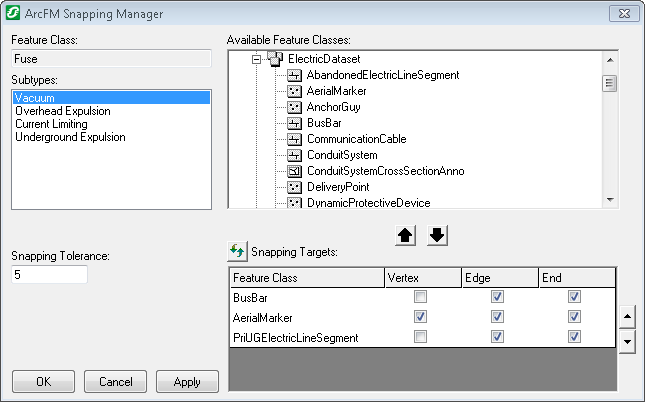Toggle End checkbox for AerialMarker
645x402 pixels.
(x=574, y=317)
